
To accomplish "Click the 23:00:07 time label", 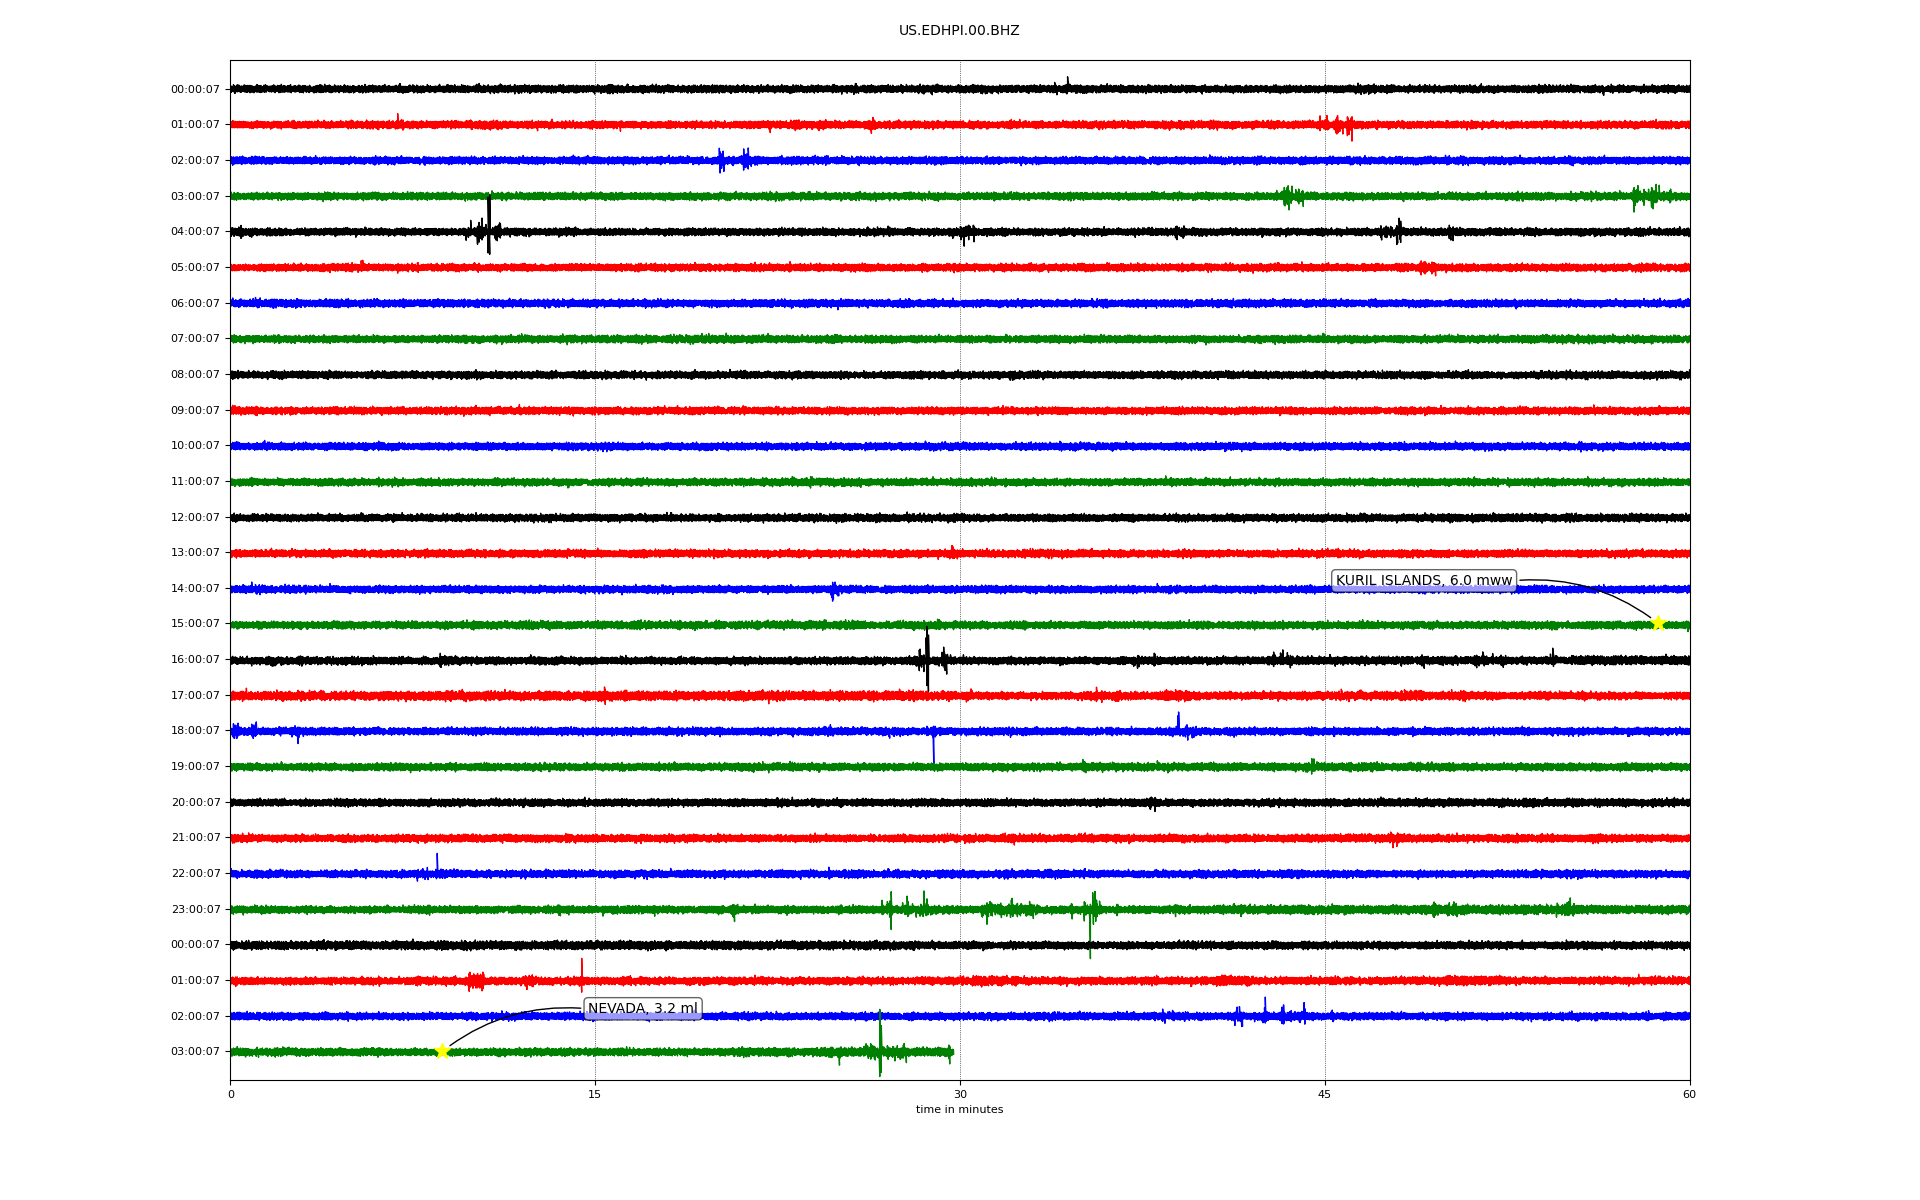I will tap(195, 910).
